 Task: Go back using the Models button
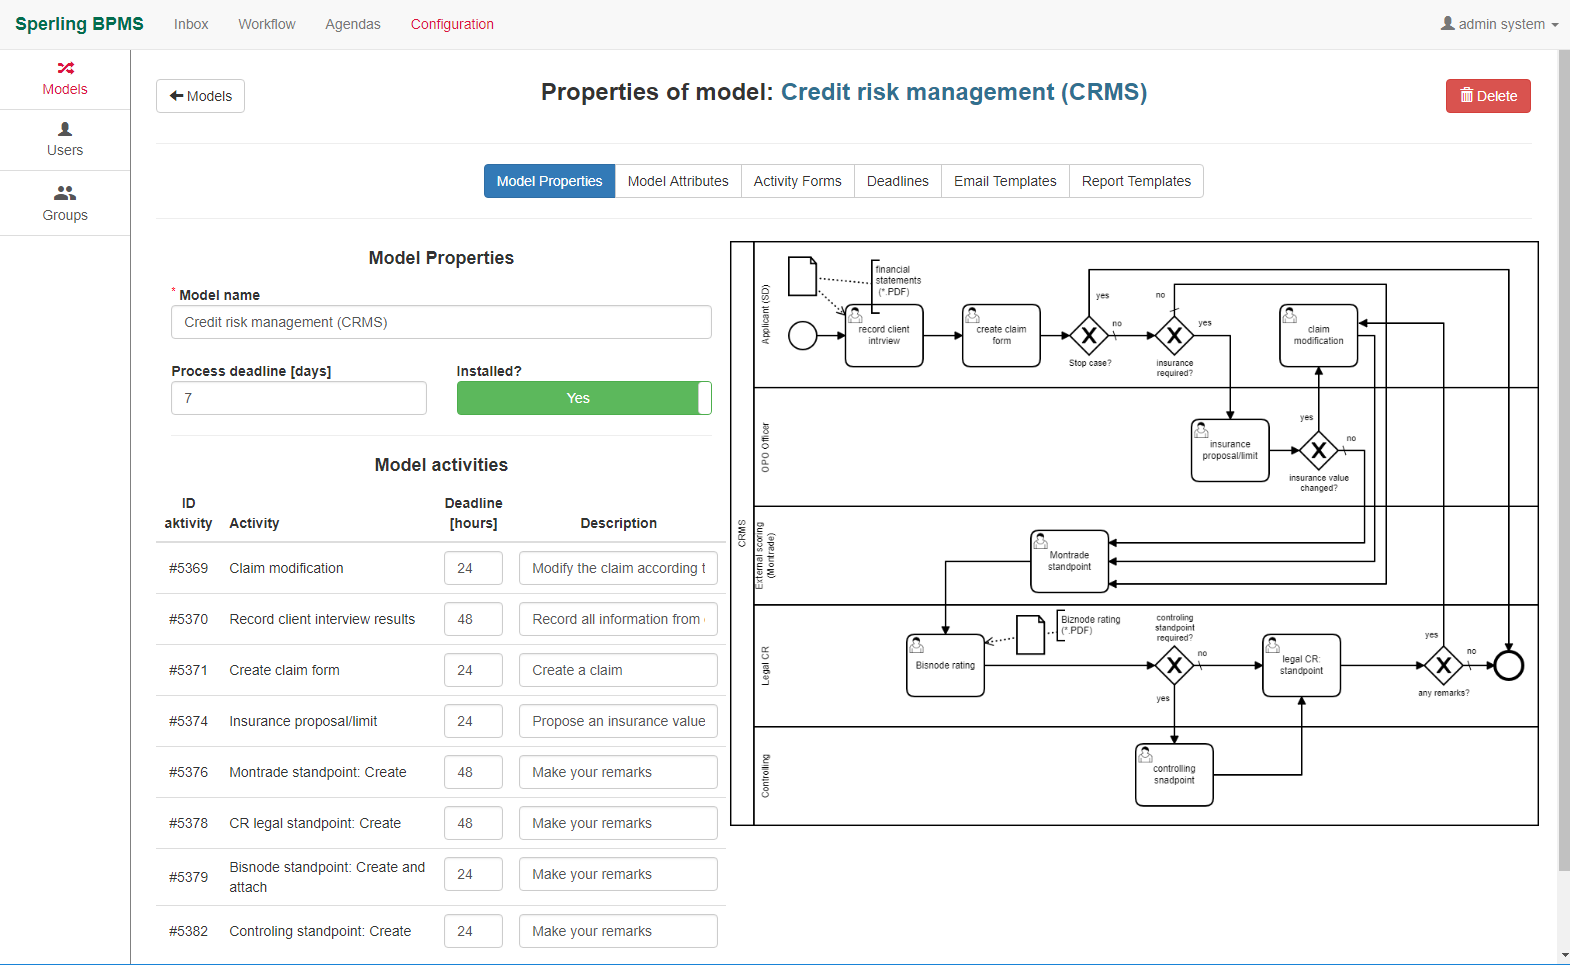click(200, 96)
